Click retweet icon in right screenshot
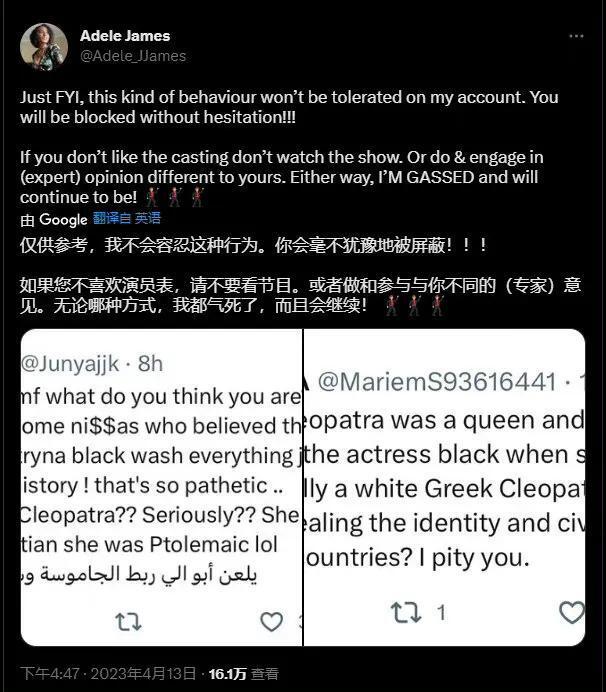 (406, 613)
